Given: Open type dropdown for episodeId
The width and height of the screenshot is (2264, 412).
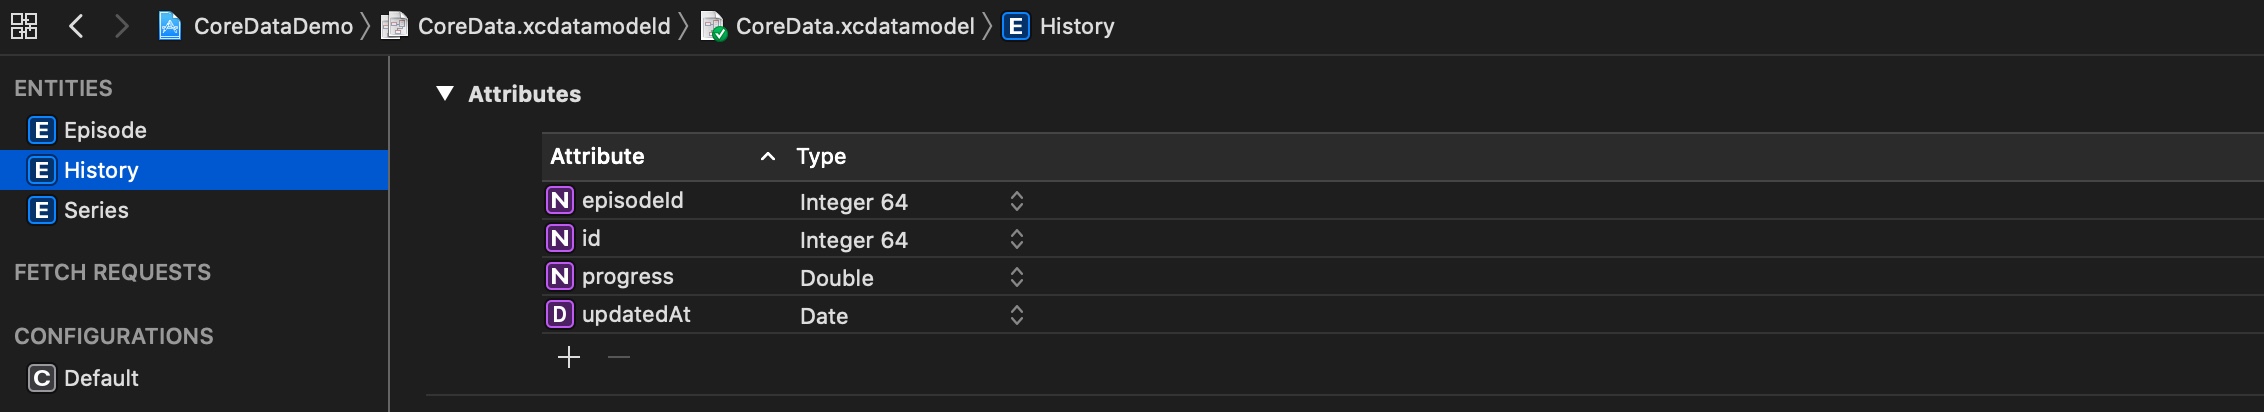Looking at the screenshot, I should pyautogui.click(x=1016, y=201).
